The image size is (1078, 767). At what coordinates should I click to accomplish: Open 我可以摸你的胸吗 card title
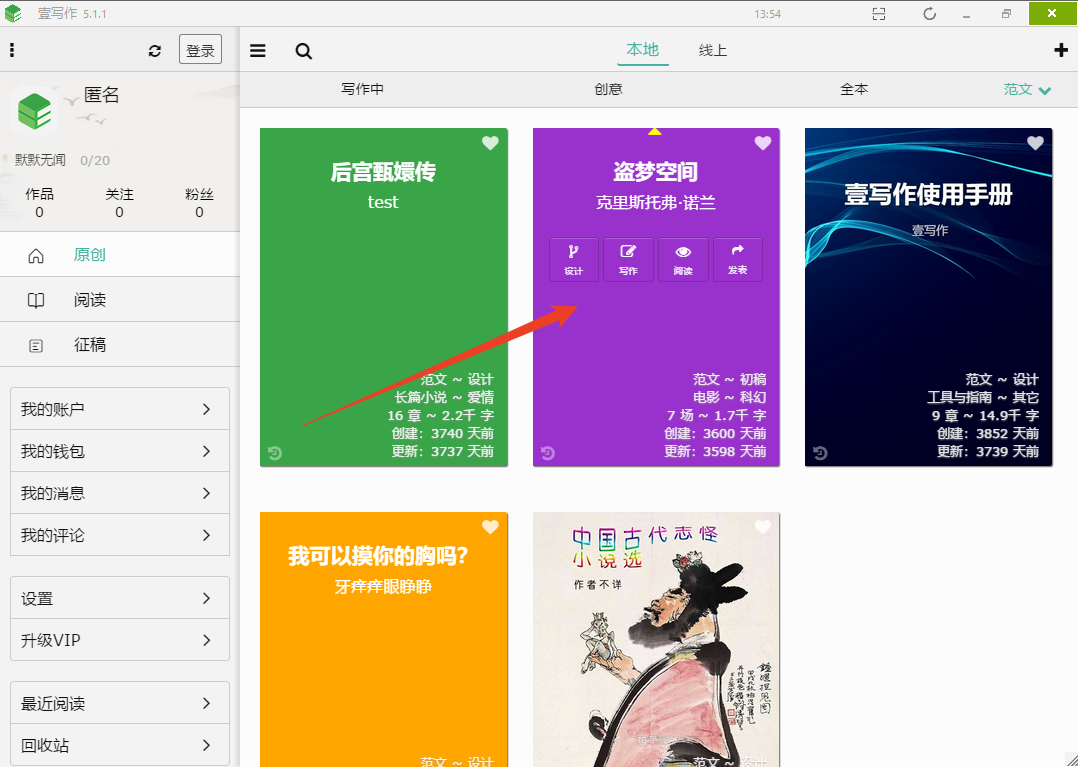[x=378, y=555]
